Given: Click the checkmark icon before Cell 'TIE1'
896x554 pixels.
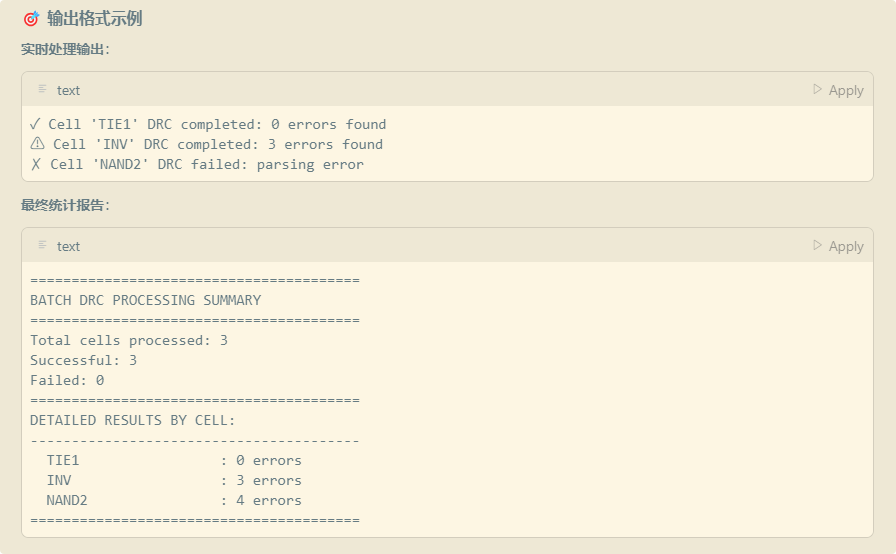Looking at the screenshot, I should tap(35, 124).
